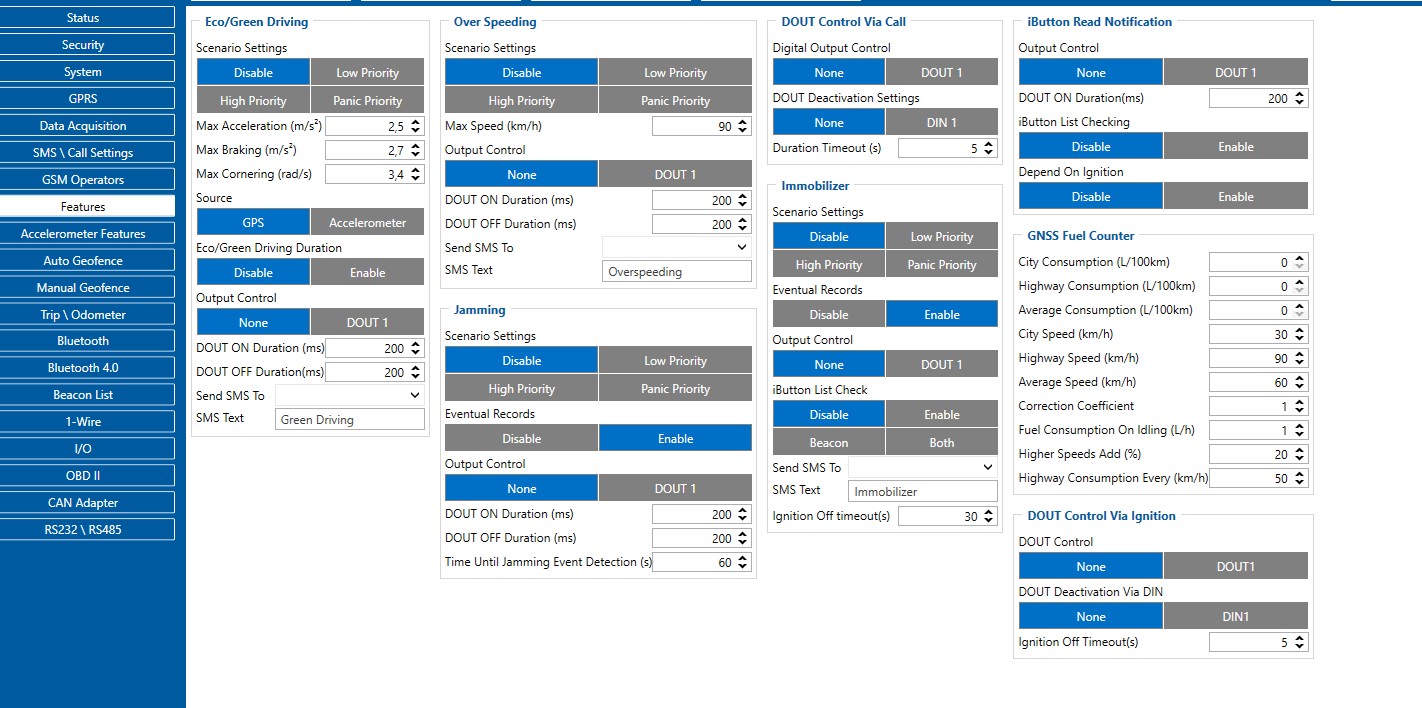Decrease City Speed using the down arrow

(x=1299, y=338)
